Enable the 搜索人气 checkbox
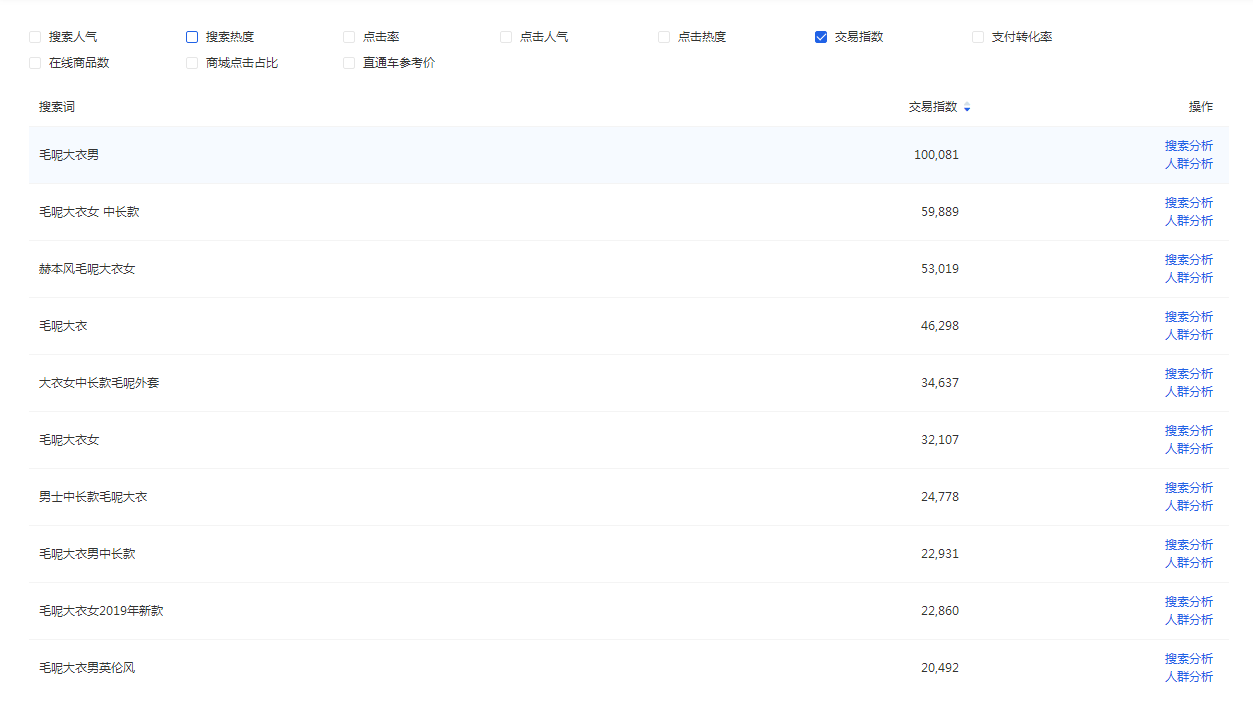This screenshot has height=718, width=1253. click(x=35, y=37)
